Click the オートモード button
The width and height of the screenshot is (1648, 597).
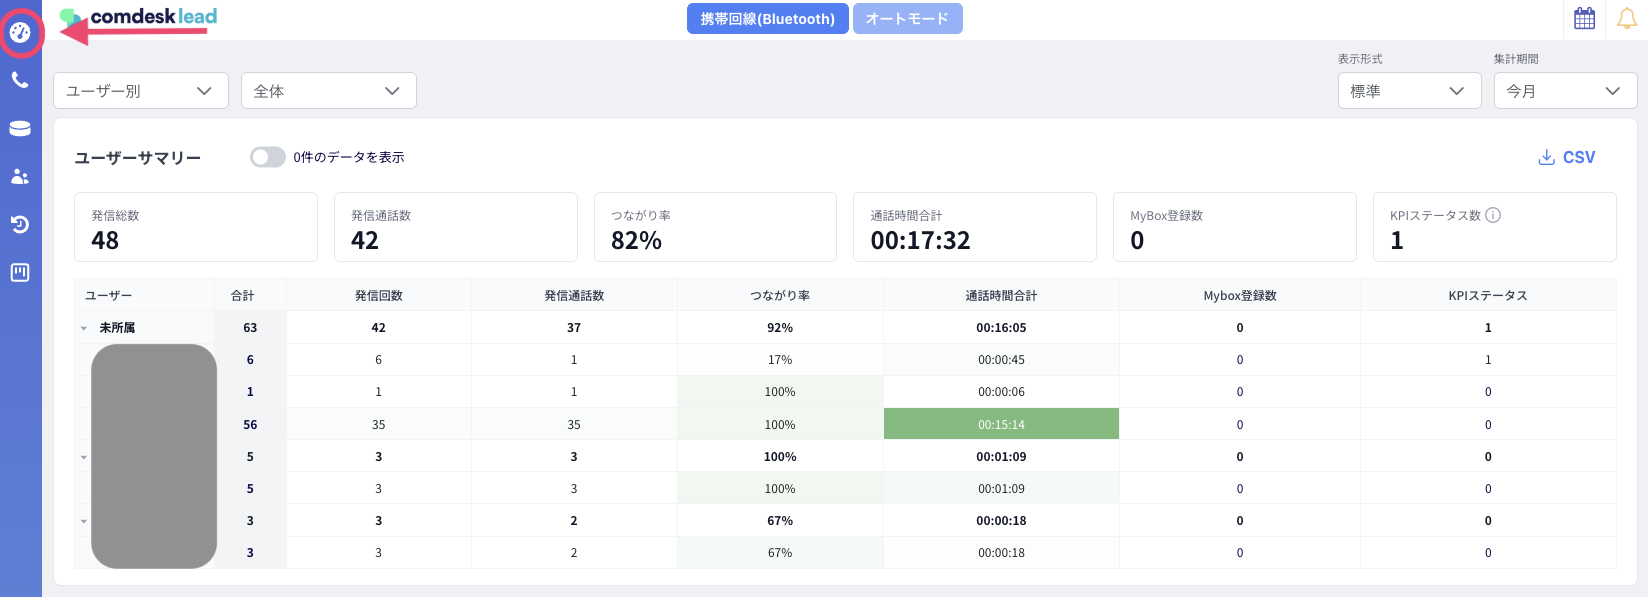click(908, 19)
